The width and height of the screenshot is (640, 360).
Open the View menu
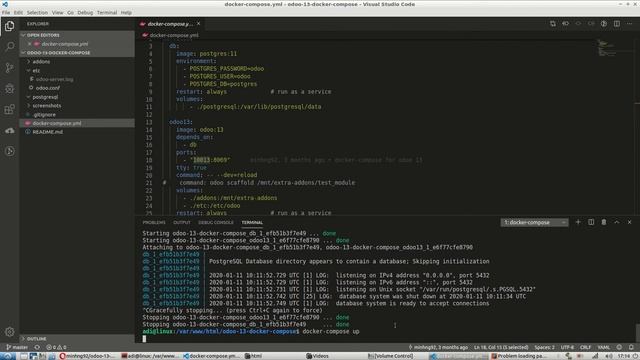58,13
